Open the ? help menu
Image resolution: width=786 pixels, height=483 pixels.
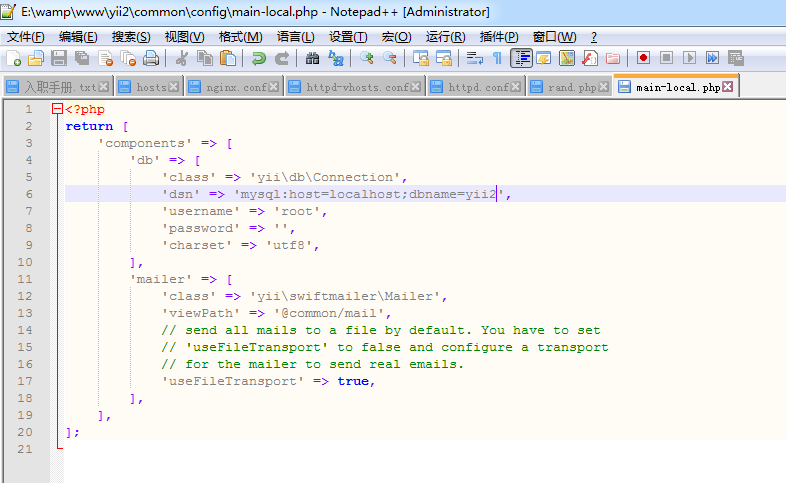coord(594,37)
